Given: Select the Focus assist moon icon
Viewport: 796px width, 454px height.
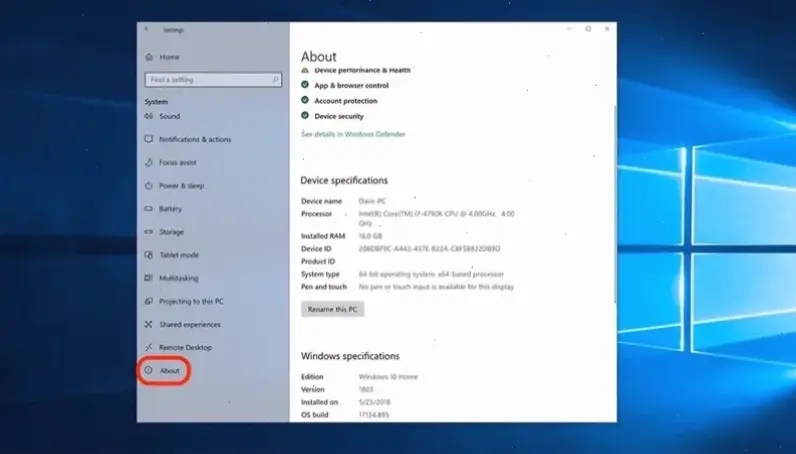Looking at the screenshot, I should tap(148, 163).
